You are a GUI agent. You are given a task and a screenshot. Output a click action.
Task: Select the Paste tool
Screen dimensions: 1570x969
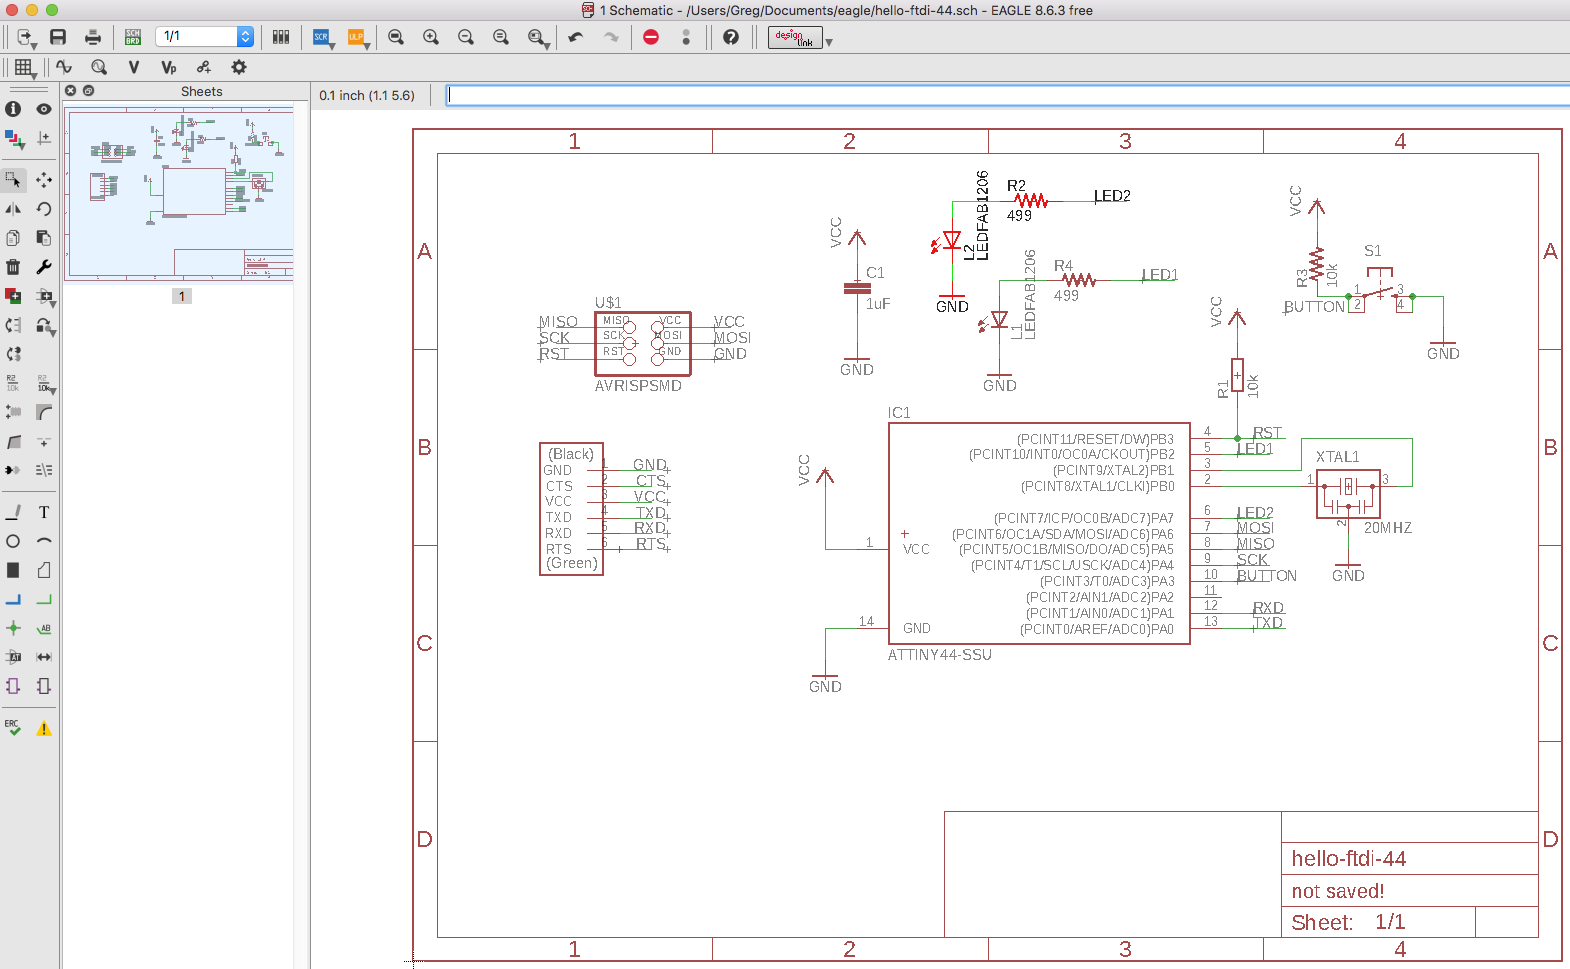point(43,238)
